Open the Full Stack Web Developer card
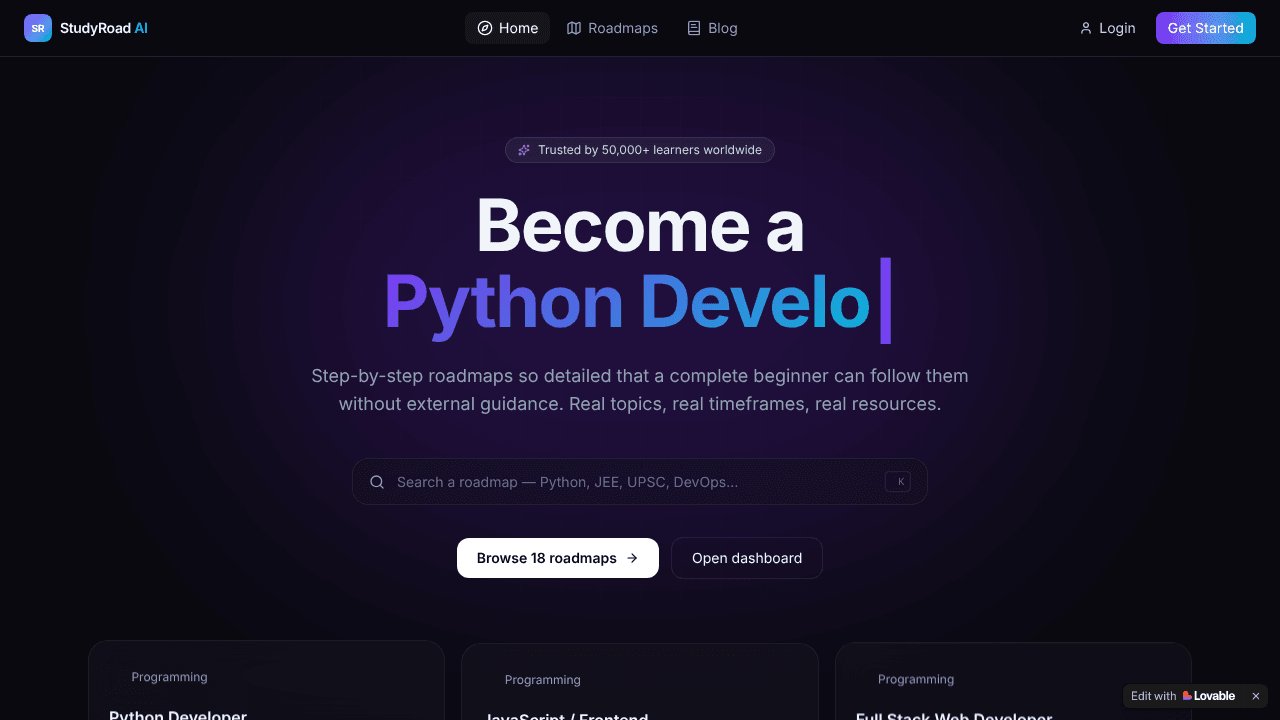Screen dimensions: 1280x720 (1013, 681)
